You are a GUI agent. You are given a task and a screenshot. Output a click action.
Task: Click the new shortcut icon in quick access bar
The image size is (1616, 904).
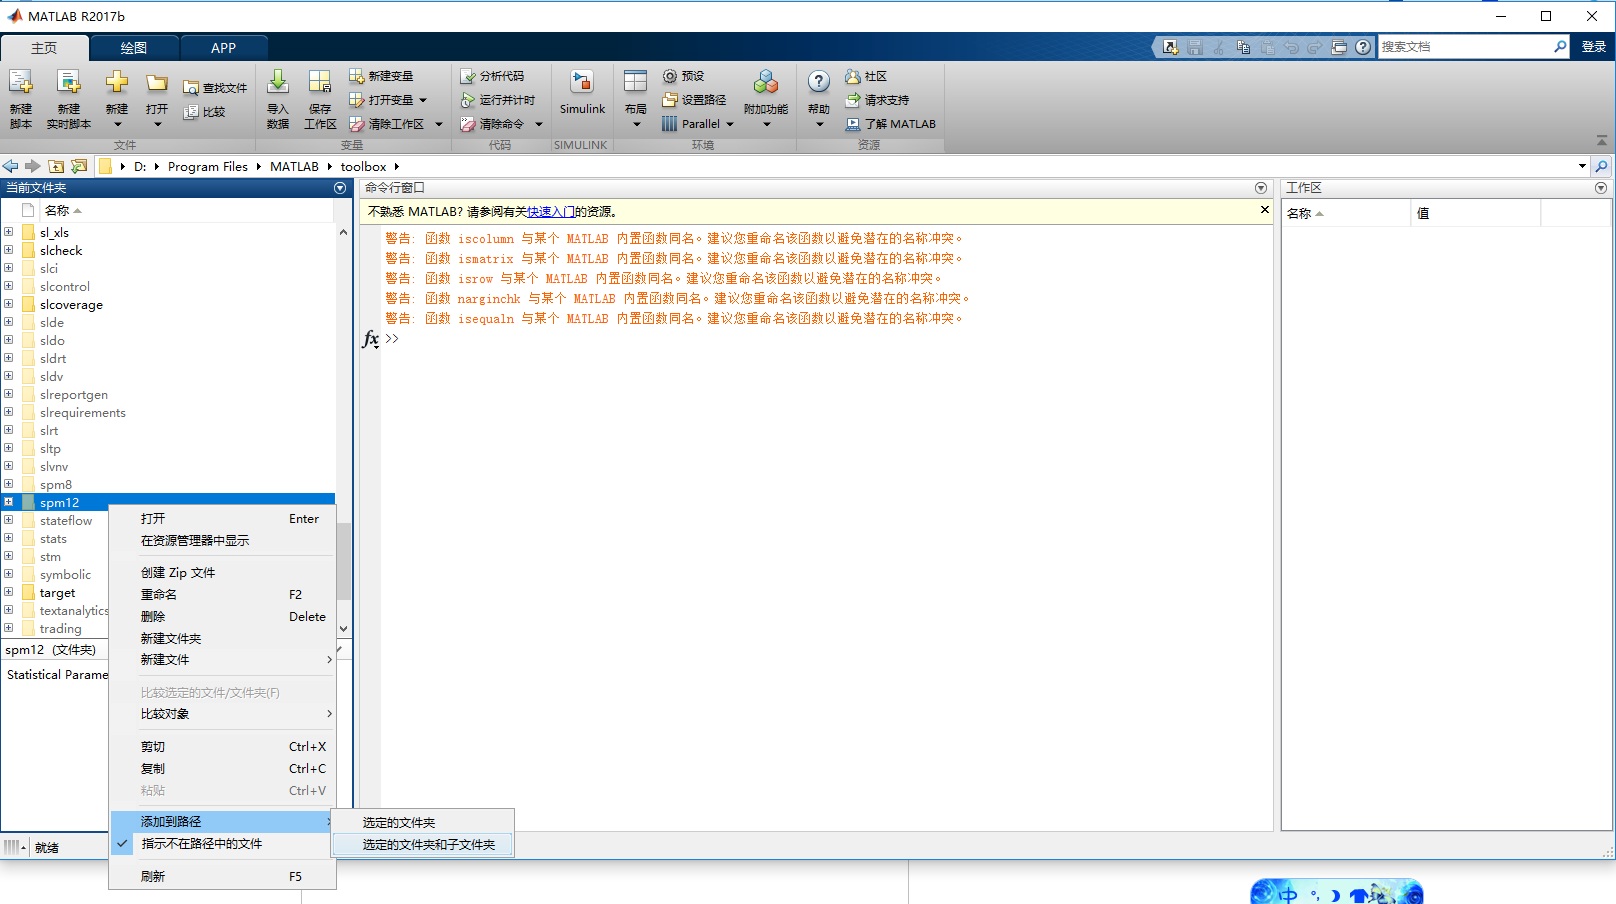(1171, 47)
